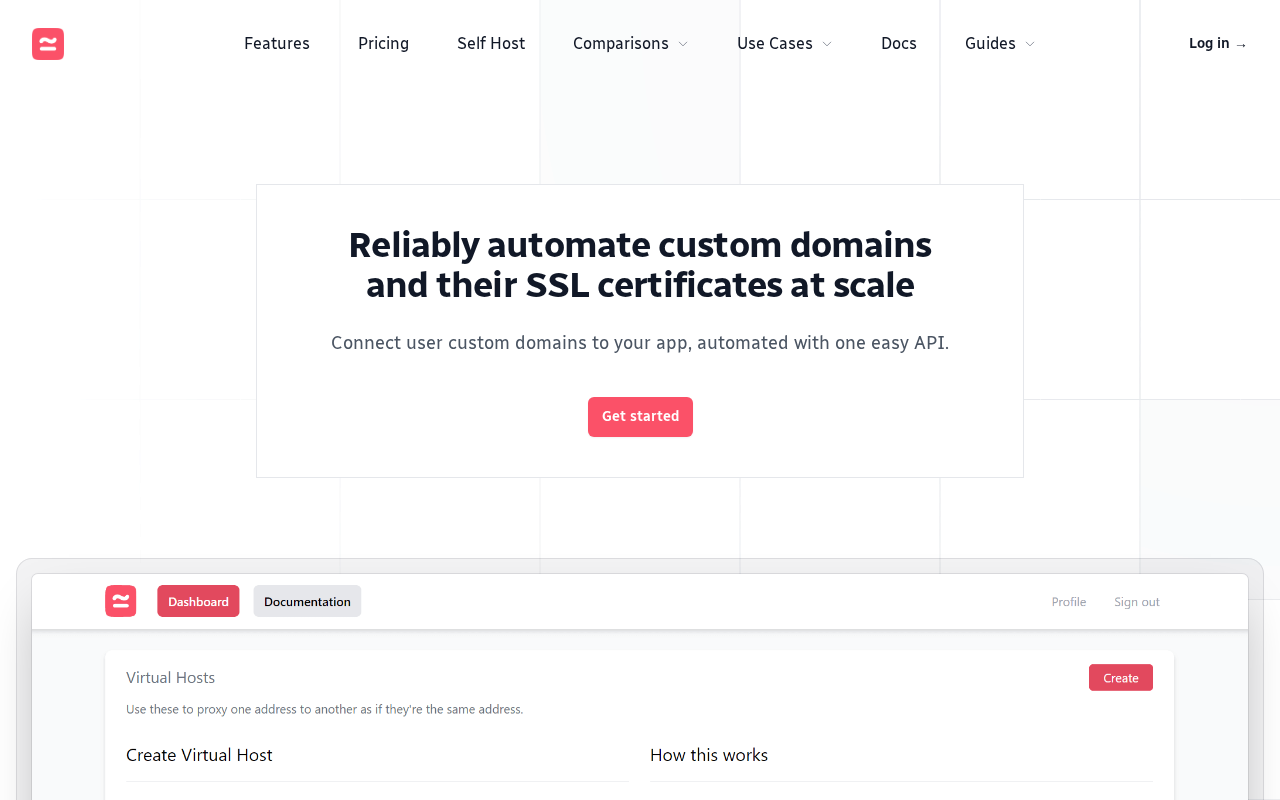
Task: Click the red logo in the top navigation
Action: 48,44
